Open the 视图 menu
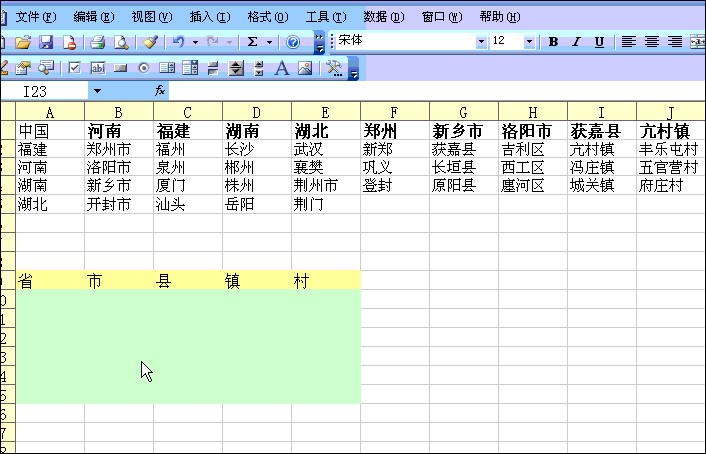706x454 pixels. click(152, 17)
